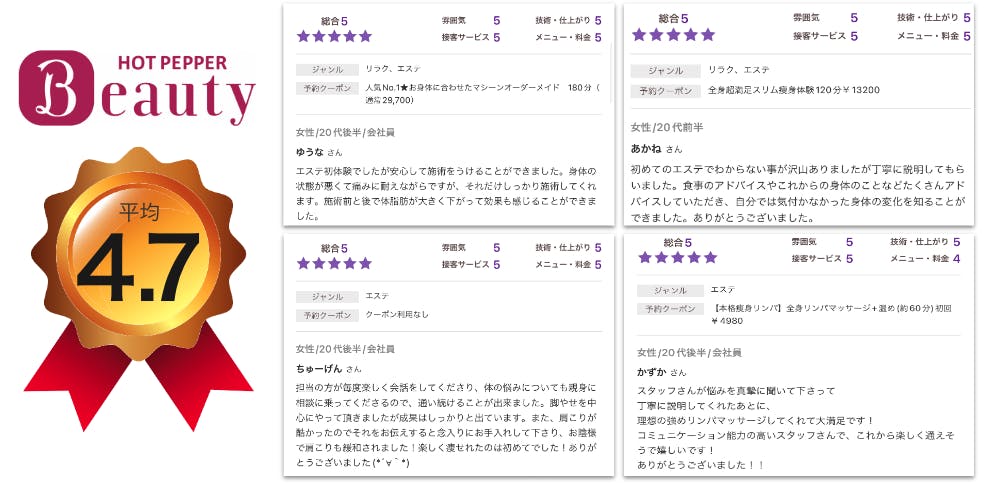Image resolution: width=985 pixels, height=488 pixels.
Task: Click the red ribbon tails under the medal
Action: (138, 385)
